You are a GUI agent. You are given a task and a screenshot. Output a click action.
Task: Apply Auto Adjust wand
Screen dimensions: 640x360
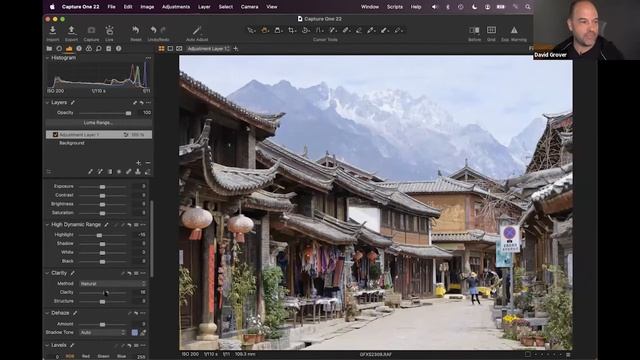pyautogui.click(x=197, y=30)
